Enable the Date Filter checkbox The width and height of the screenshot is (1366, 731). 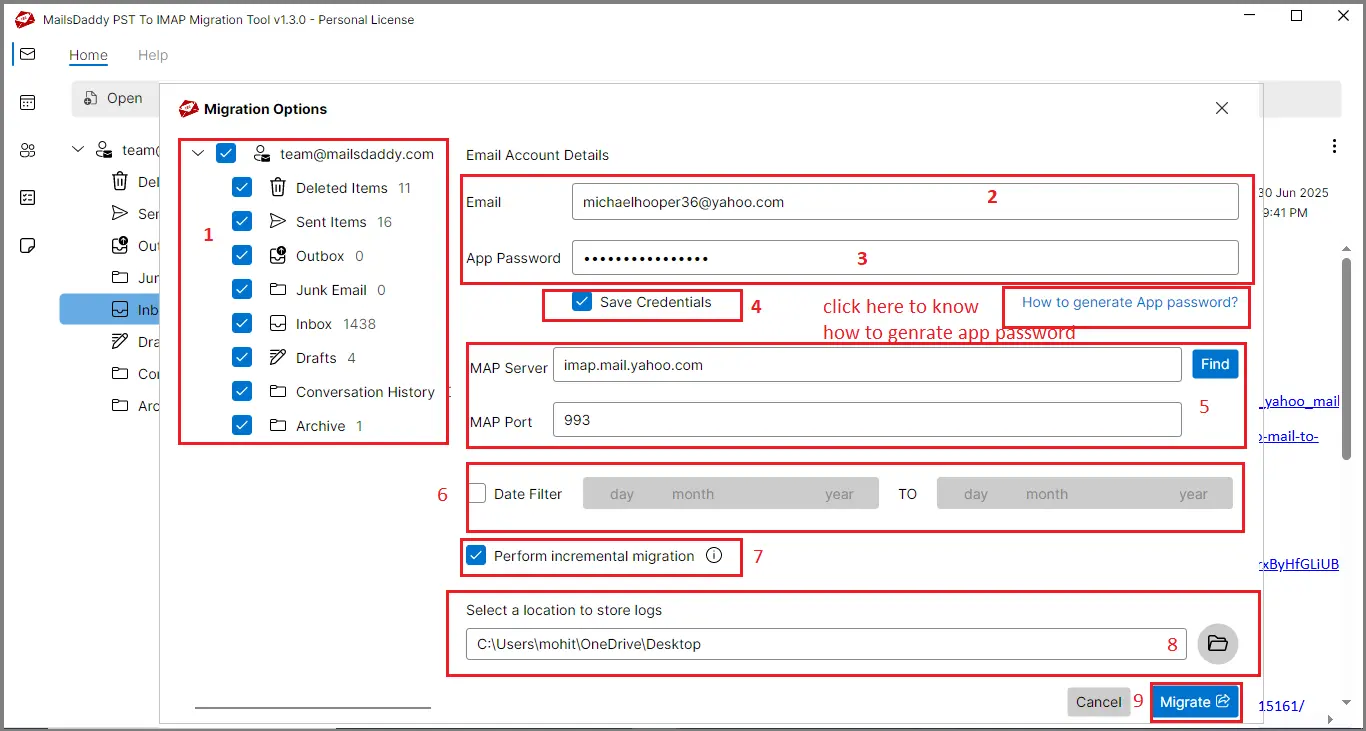[476, 493]
